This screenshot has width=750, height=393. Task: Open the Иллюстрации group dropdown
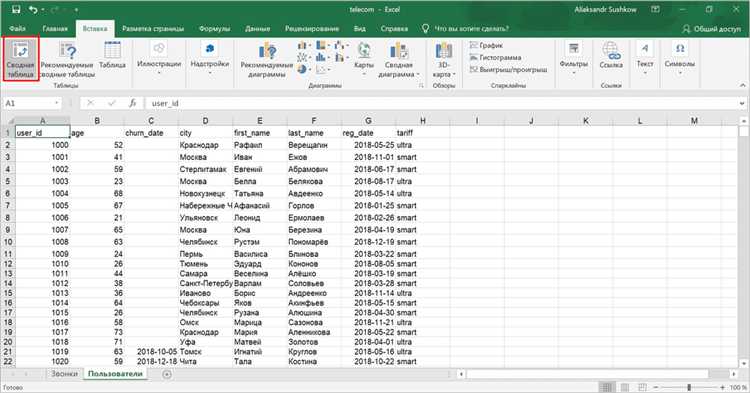(x=159, y=58)
